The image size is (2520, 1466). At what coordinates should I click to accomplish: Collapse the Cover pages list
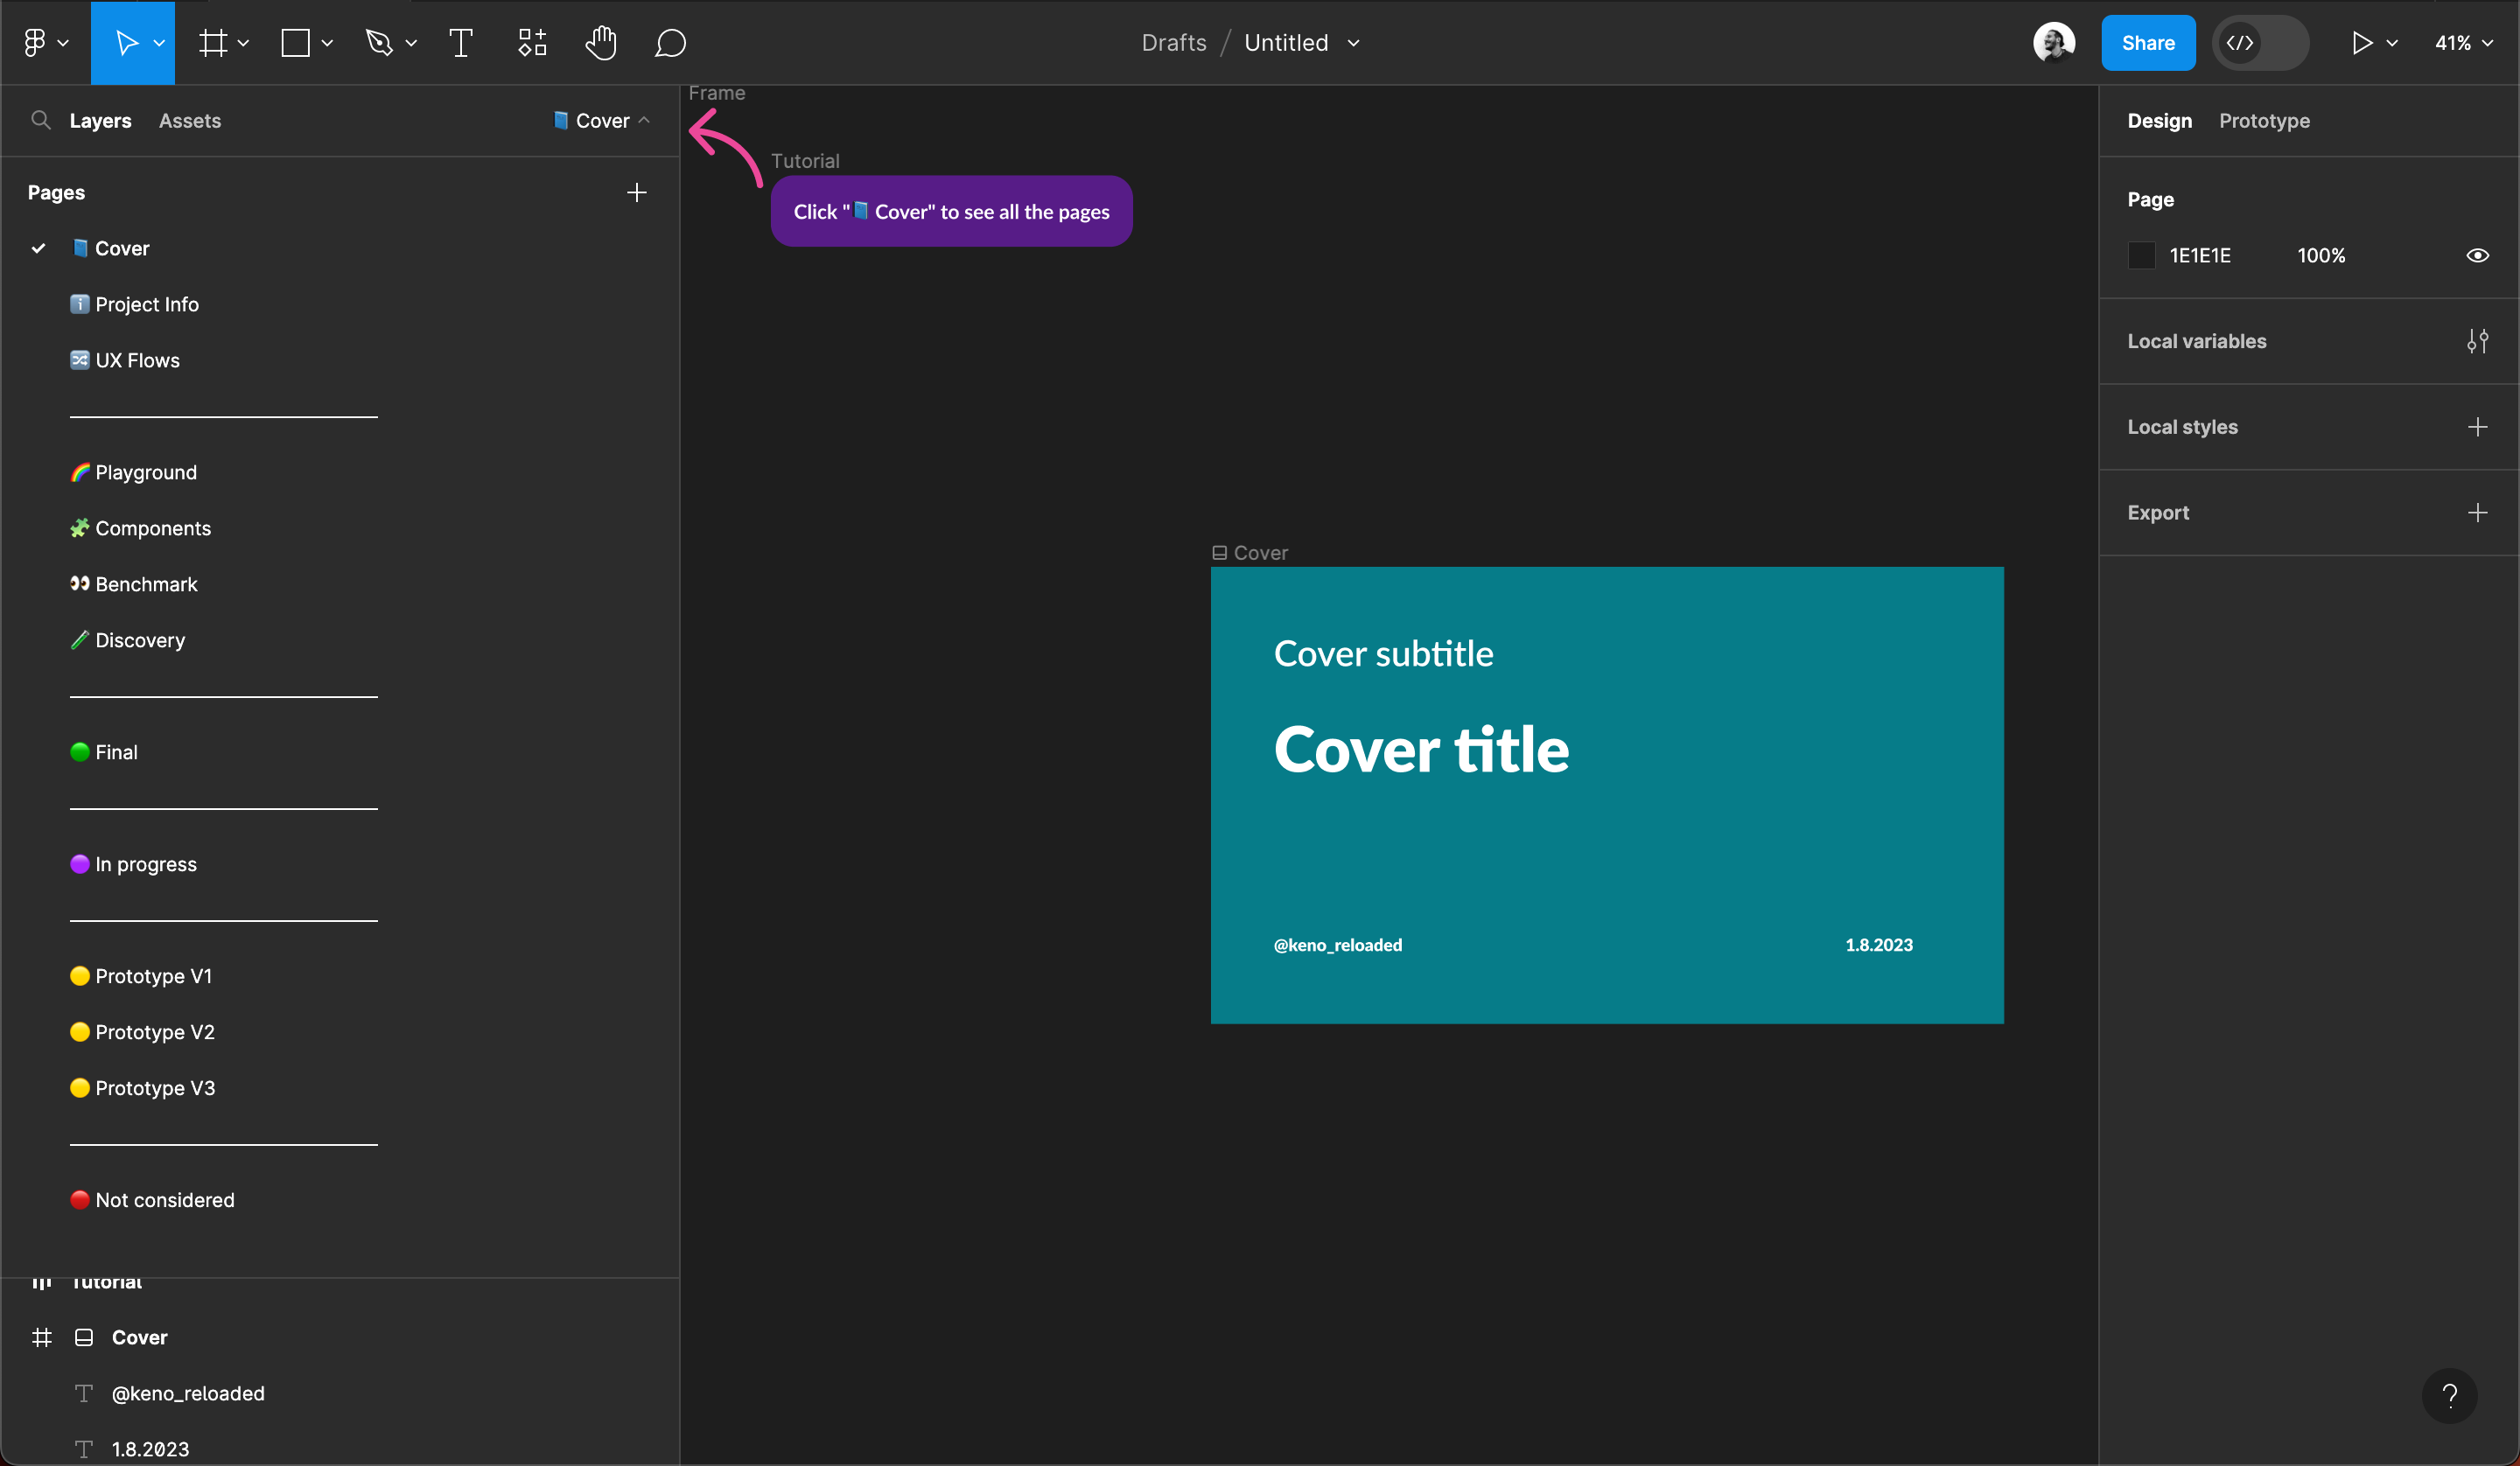(x=601, y=120)
